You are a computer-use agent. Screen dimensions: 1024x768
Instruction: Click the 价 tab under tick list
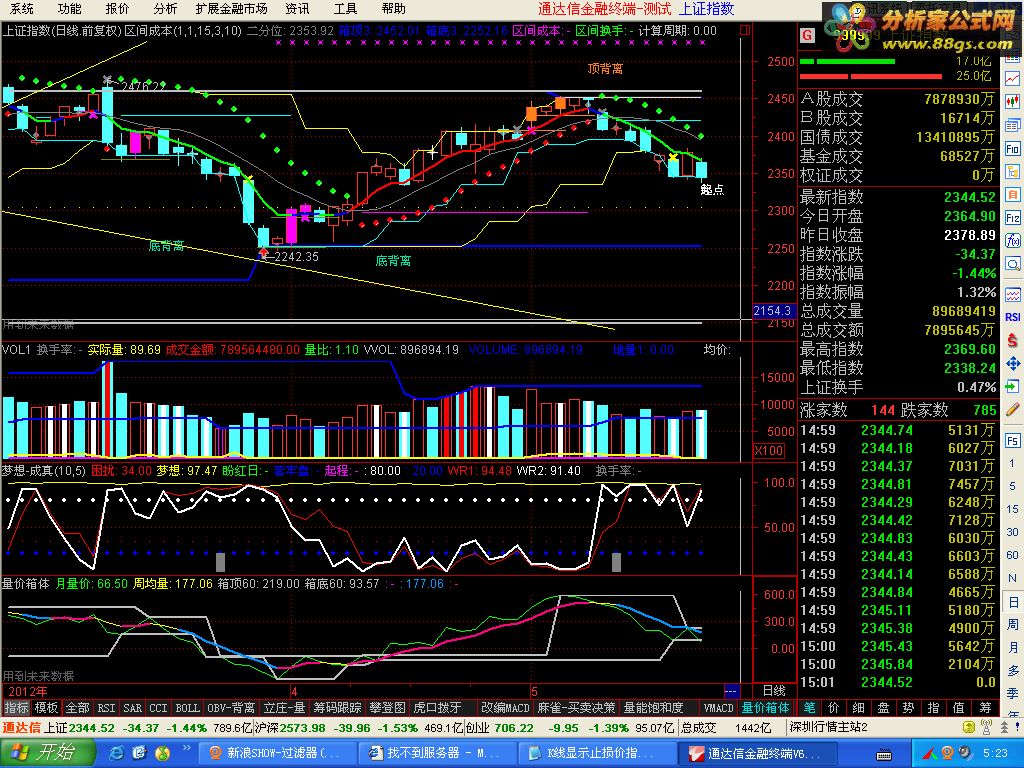(834, 707)
